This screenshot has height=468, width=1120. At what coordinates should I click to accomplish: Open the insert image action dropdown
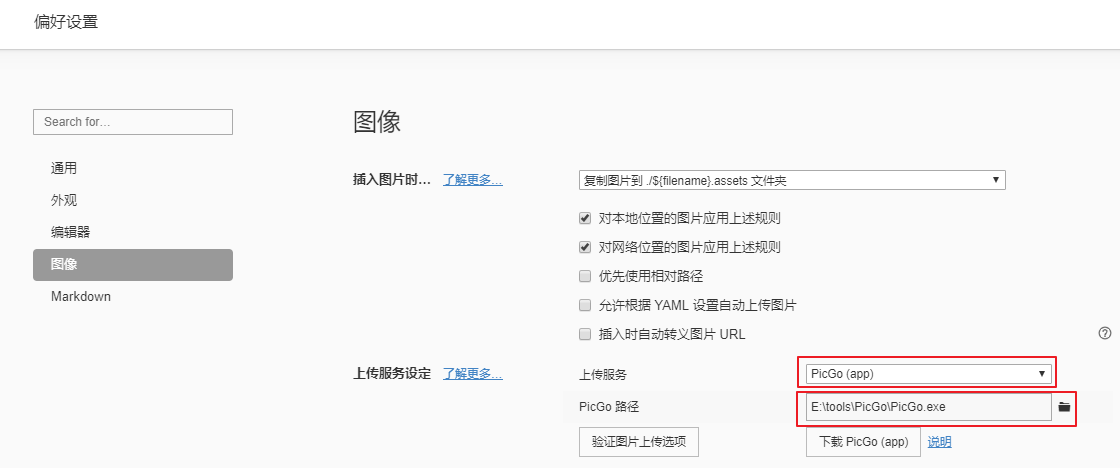click(792, 180)
